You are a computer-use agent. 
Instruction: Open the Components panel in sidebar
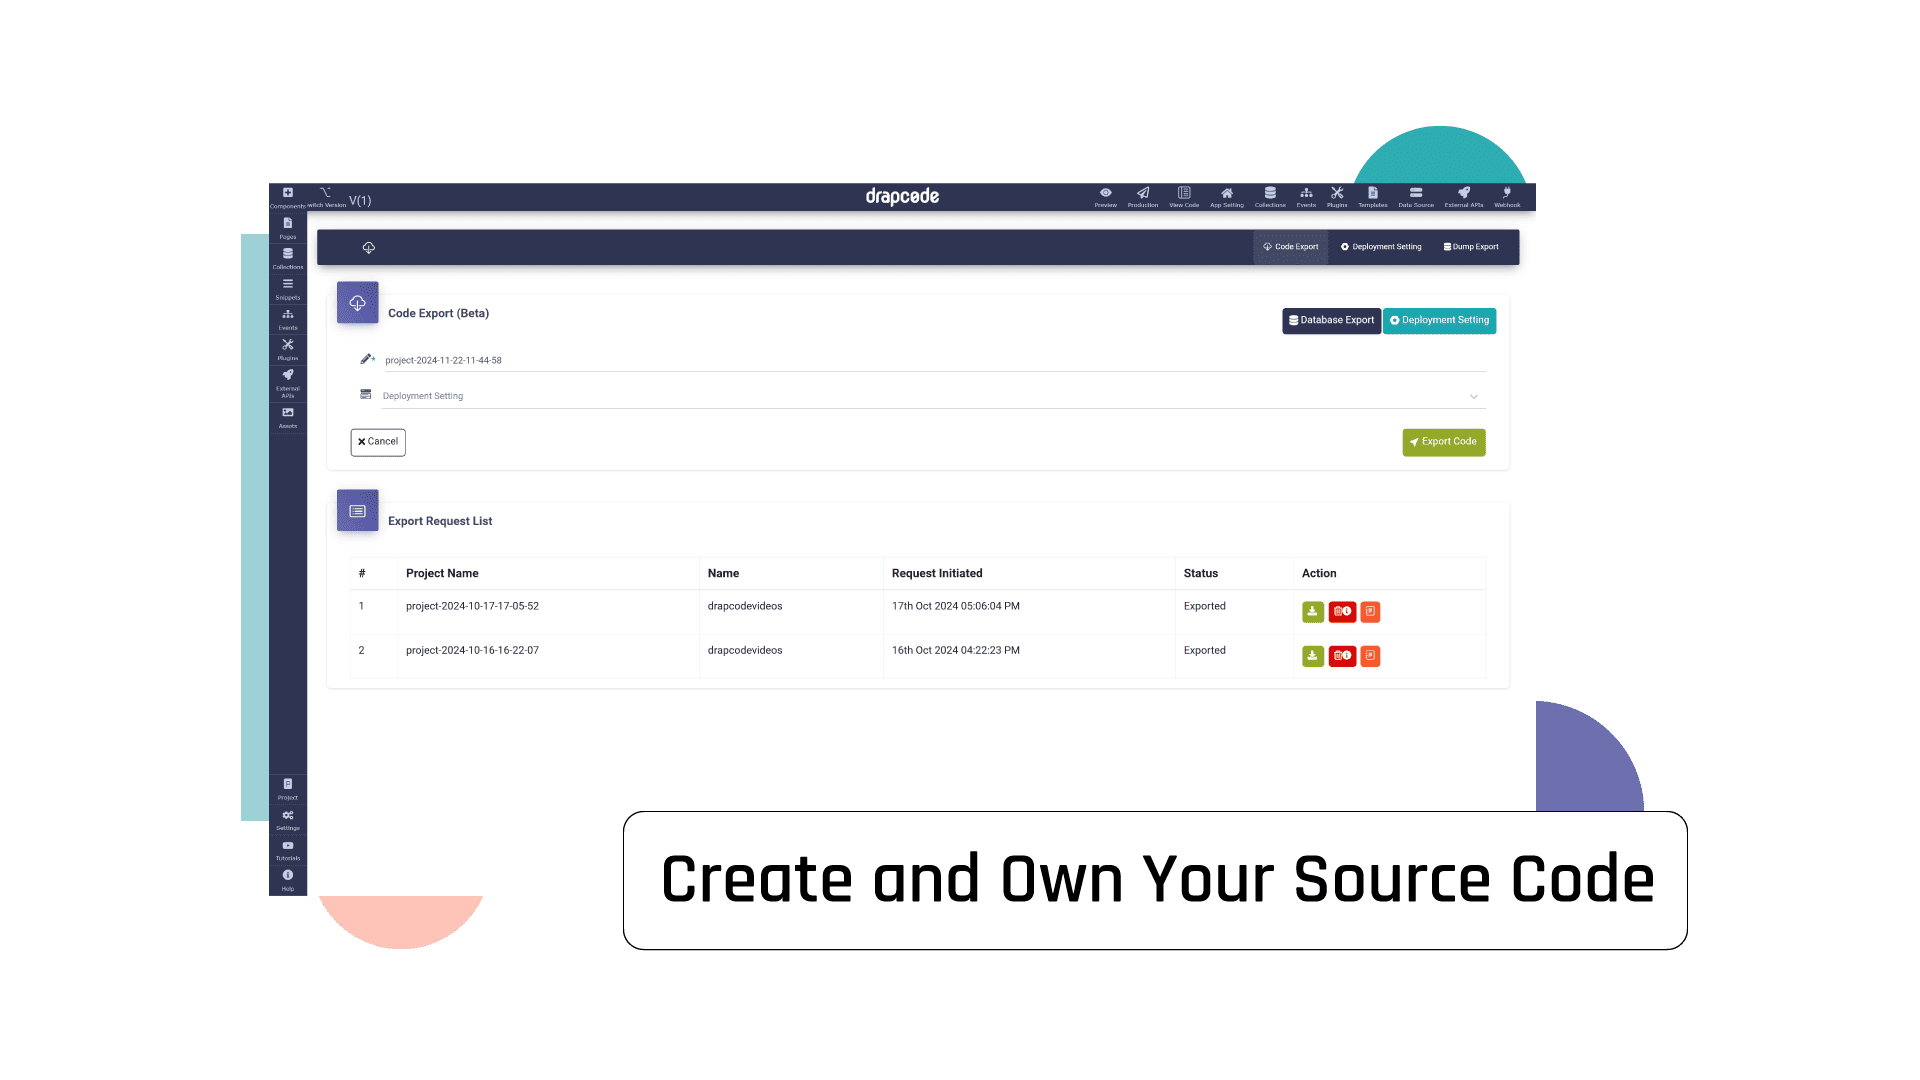(x=288, y=197)
